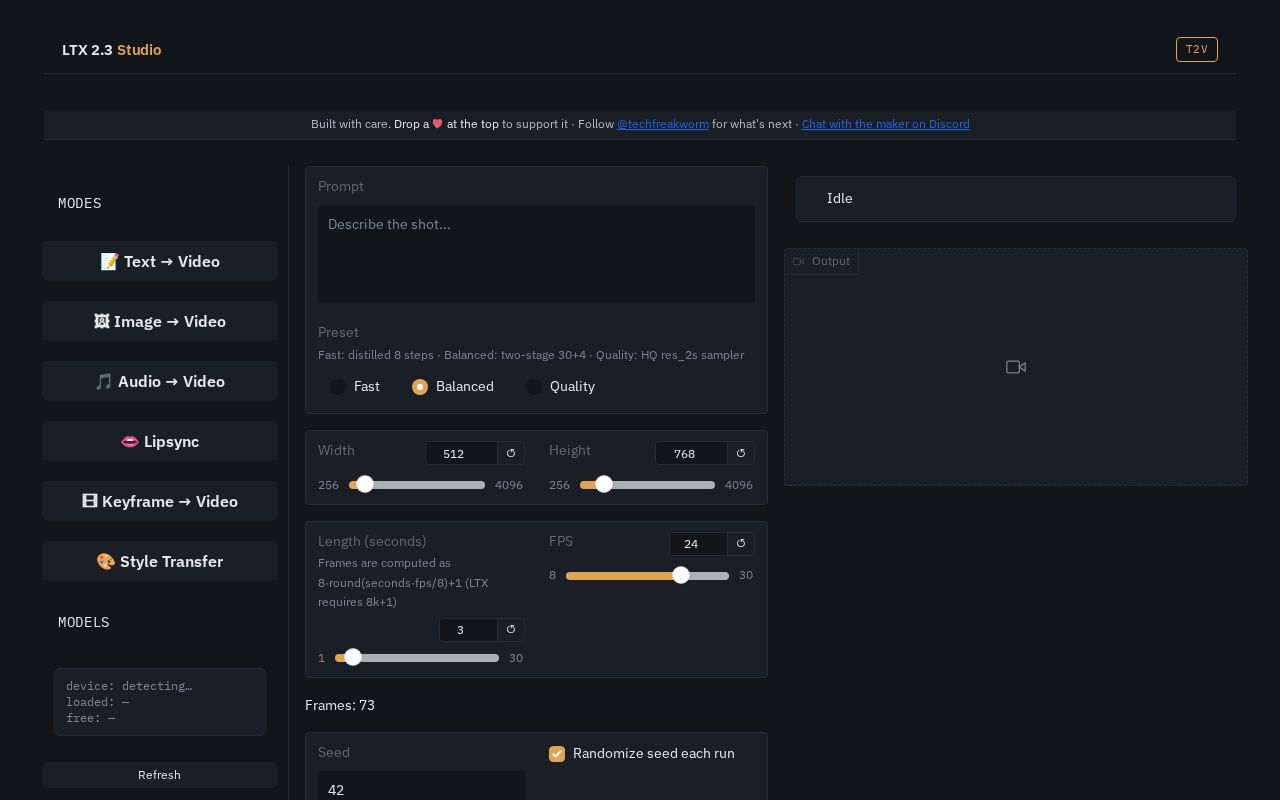Reset the Height value with its reset icon
The width and height of the screenshot is (1280, 800).
pyautogui.click(x=741, y=453)
